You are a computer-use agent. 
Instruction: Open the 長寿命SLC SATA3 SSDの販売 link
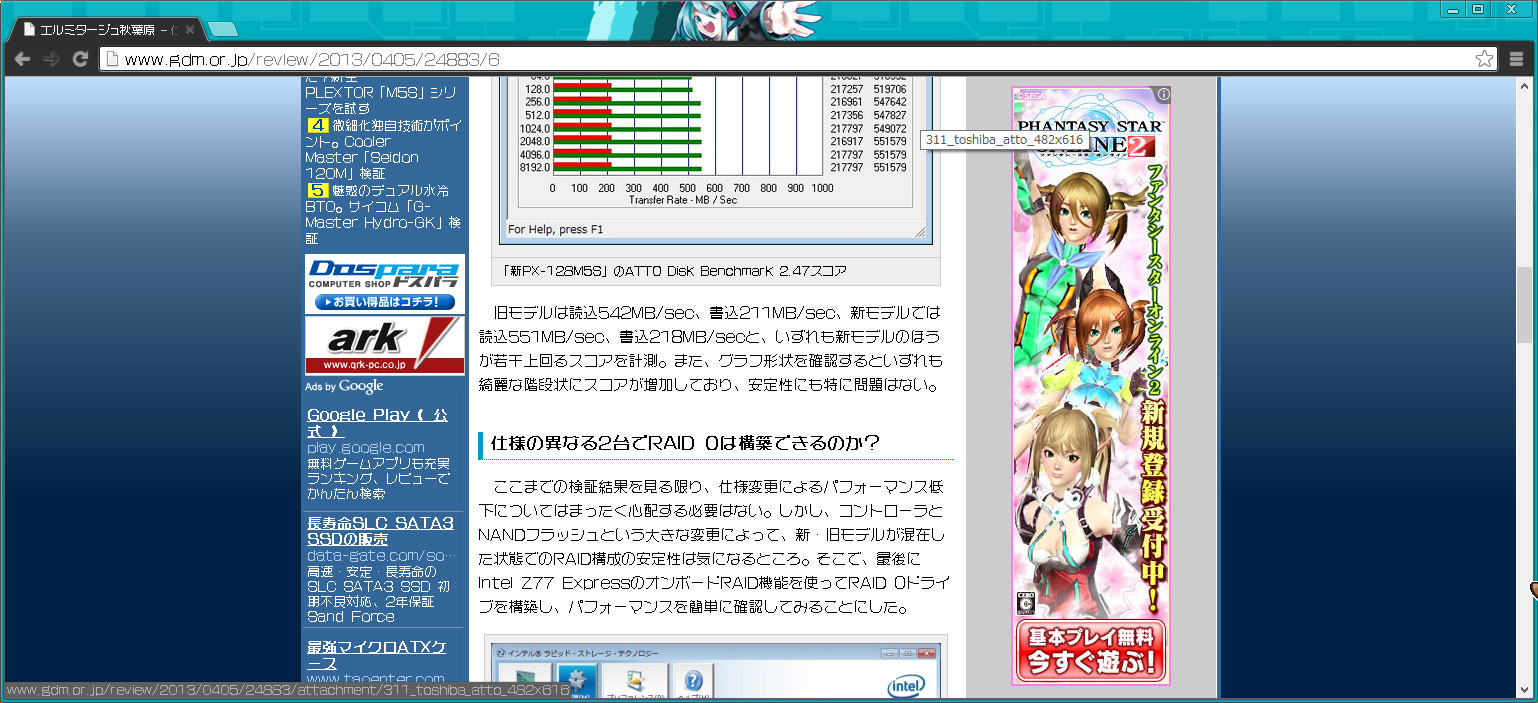[x=380, y=531]
